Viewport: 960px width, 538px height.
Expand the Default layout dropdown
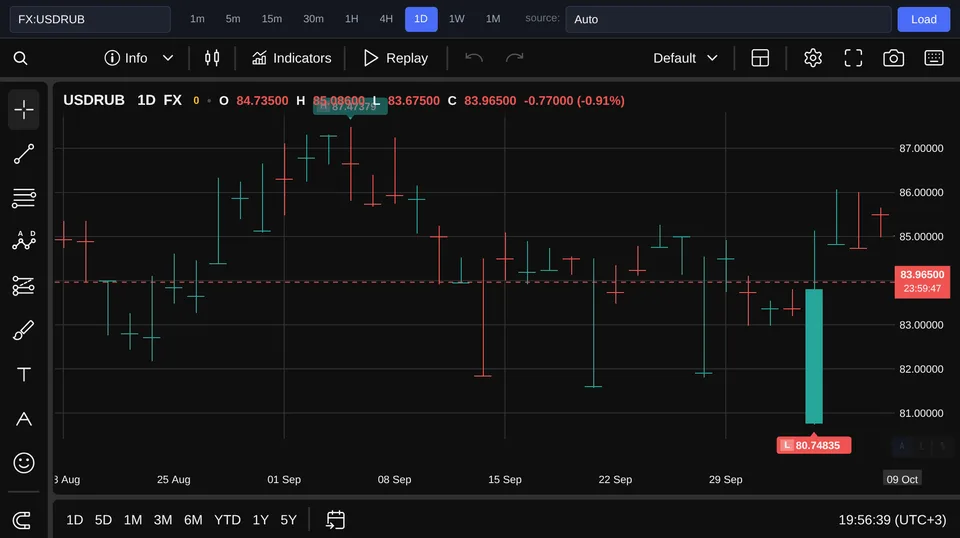pyautogui.click(x=685, y=58)
